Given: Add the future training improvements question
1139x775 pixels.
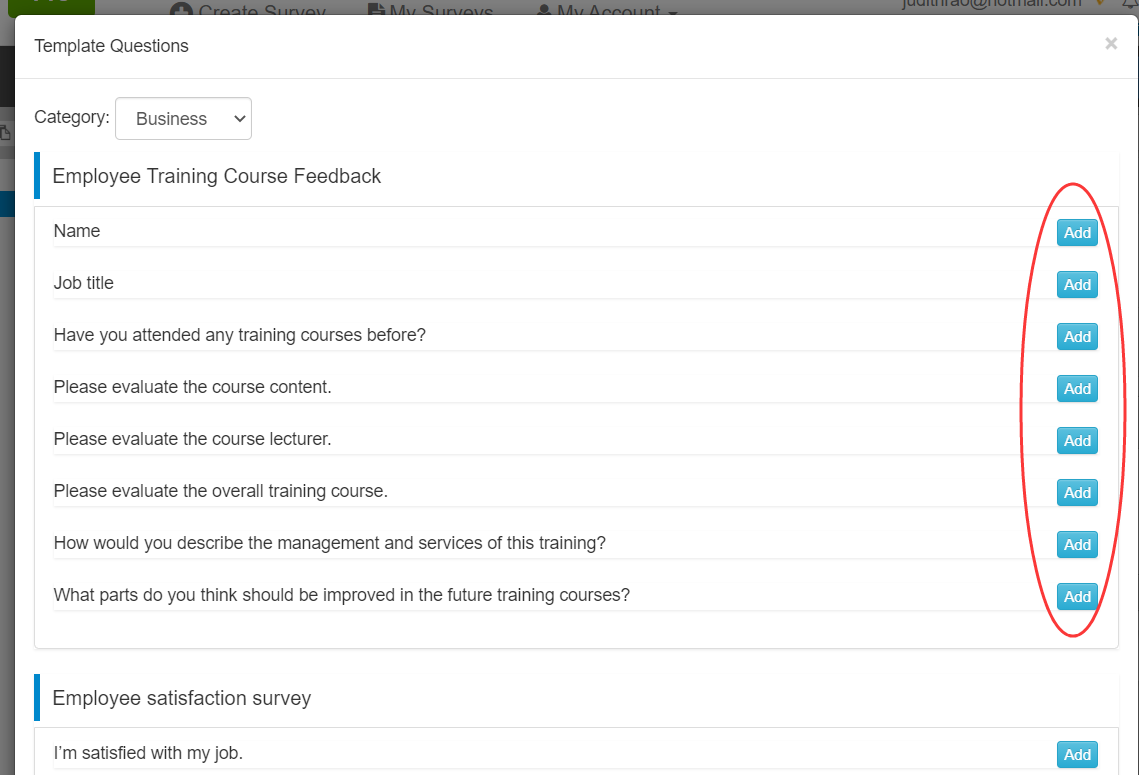Looking at the screenshot, I should tap(1077, 597).
